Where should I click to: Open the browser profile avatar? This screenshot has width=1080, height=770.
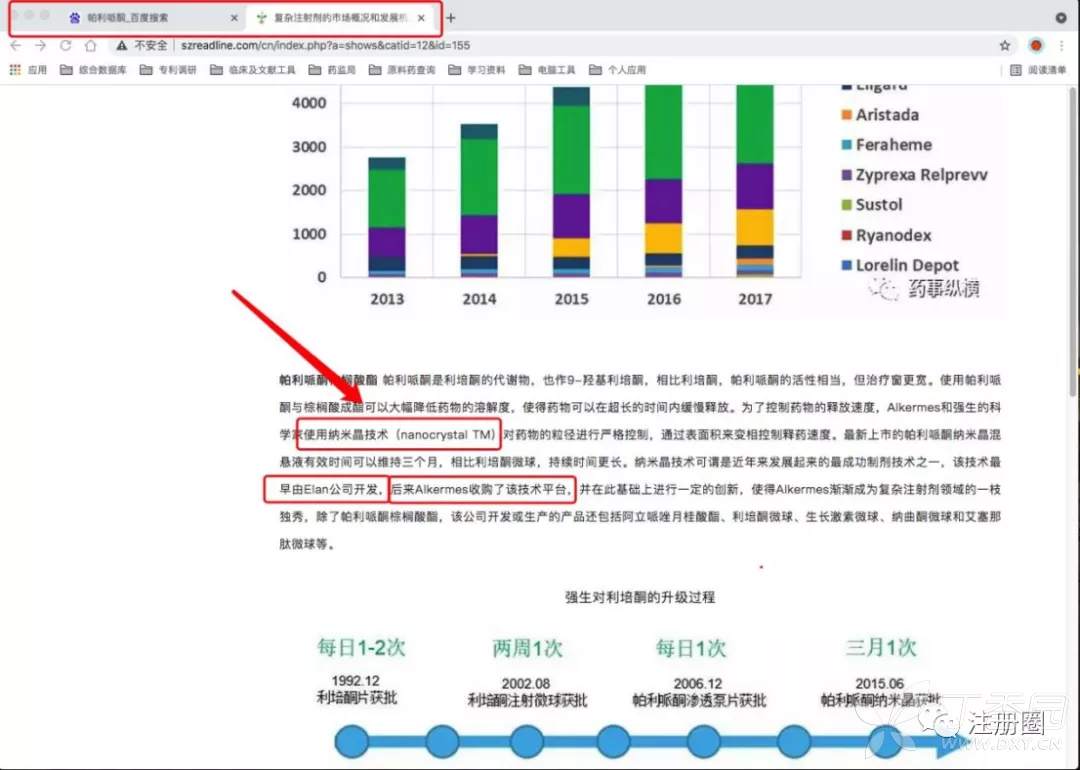pyautogui.click(x=1036, y=45)
